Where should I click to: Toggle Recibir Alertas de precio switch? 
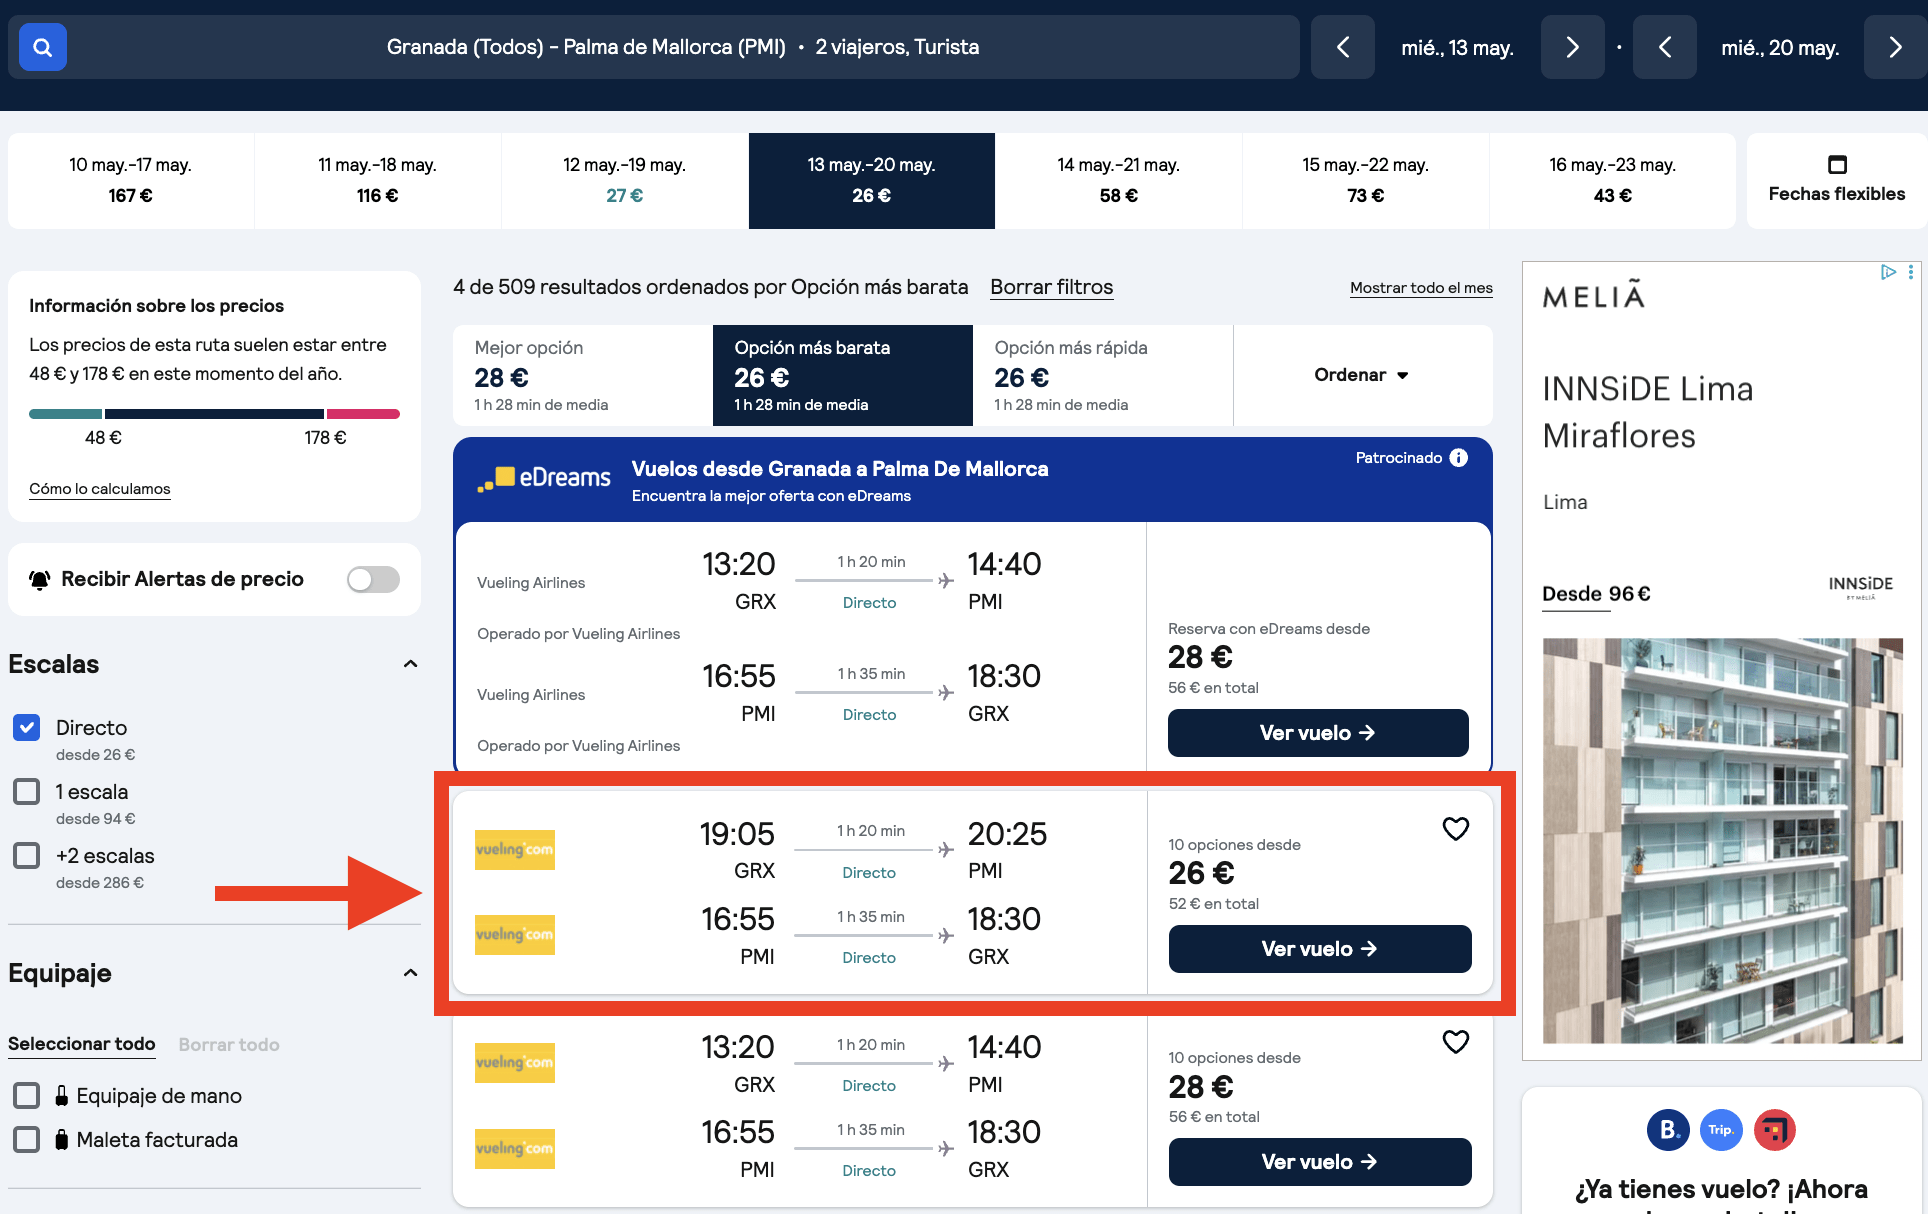[373, 580]
